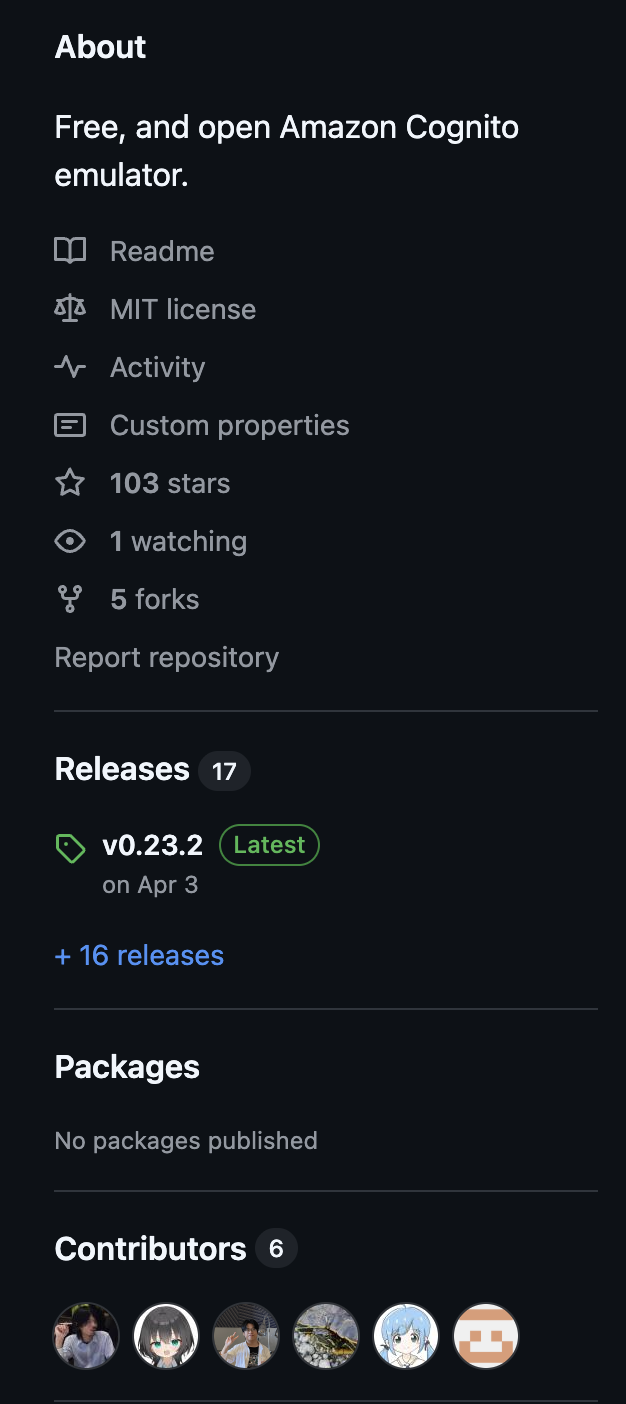This screenshot has height=1404, width=626.
Task: Click the star icon beside 103 stars
Action: (x=70, y=483)
